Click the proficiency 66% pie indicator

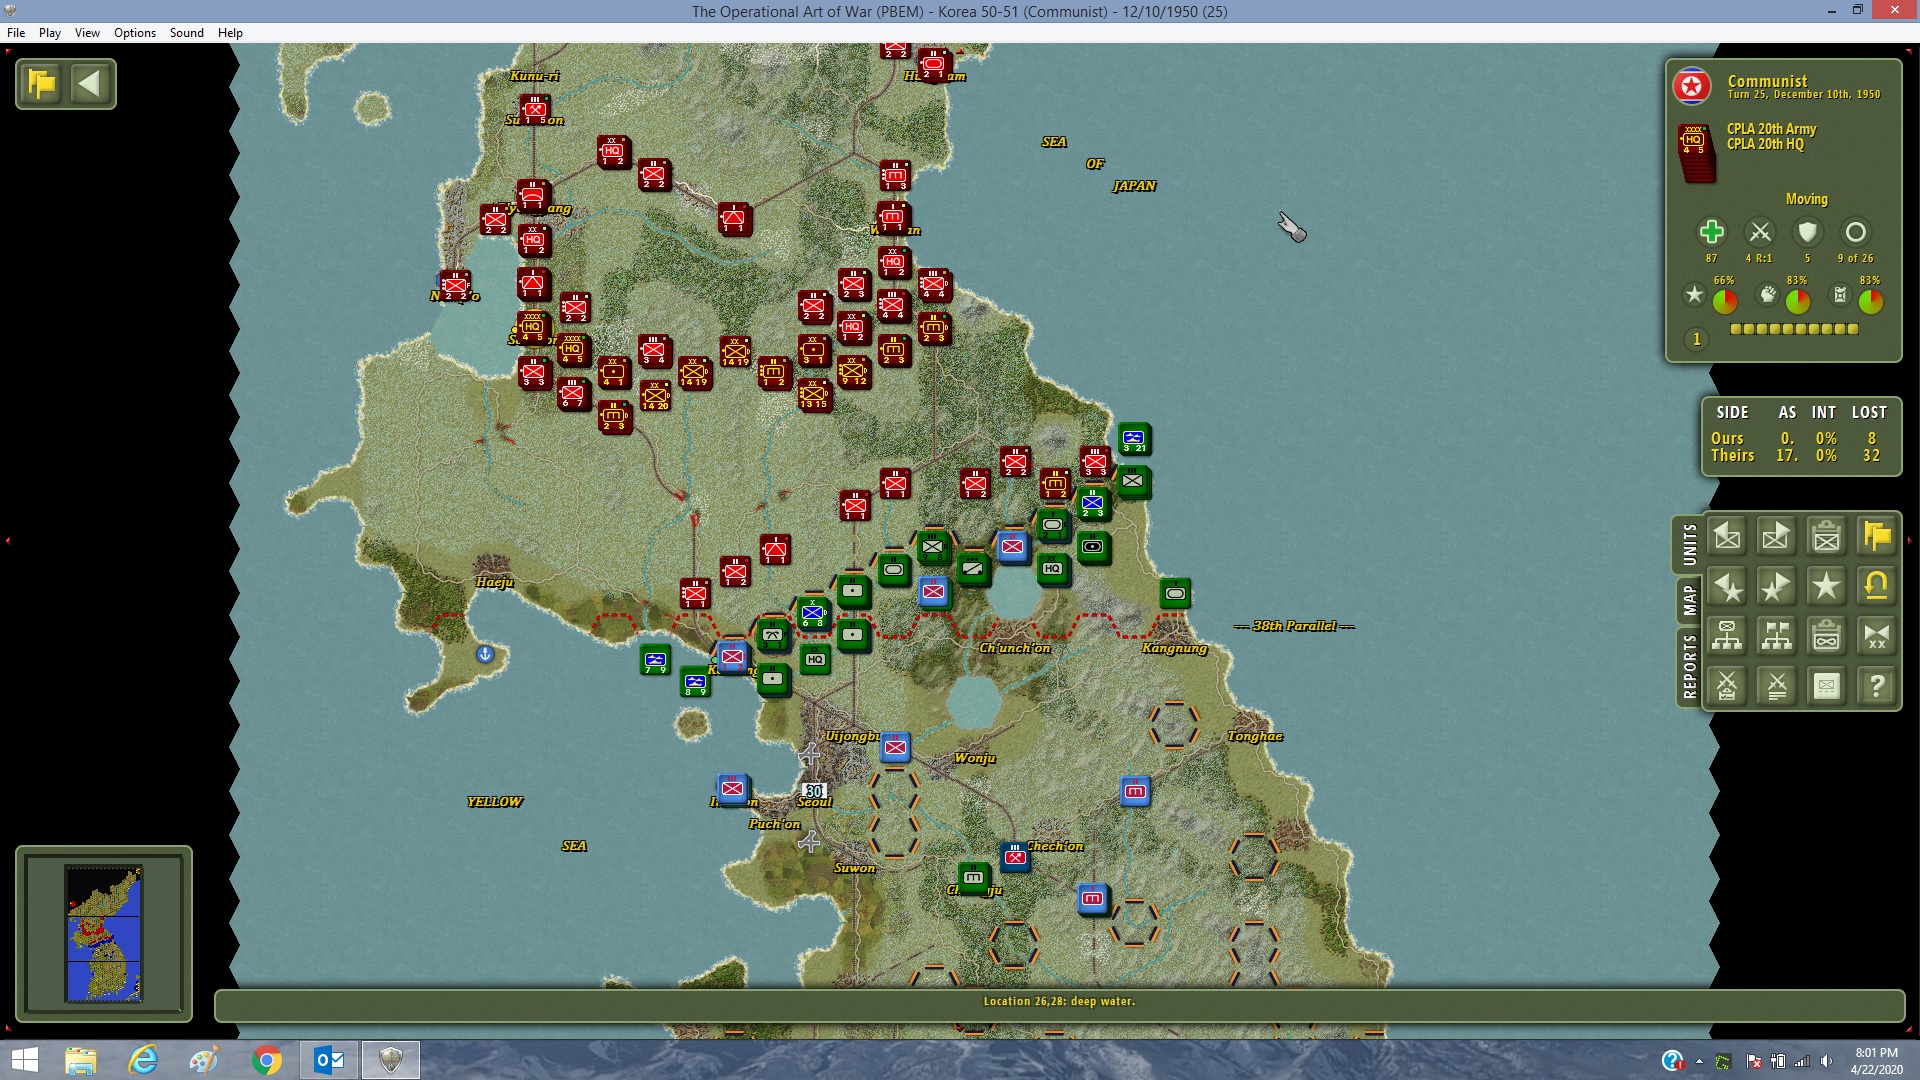(1724, 300)
